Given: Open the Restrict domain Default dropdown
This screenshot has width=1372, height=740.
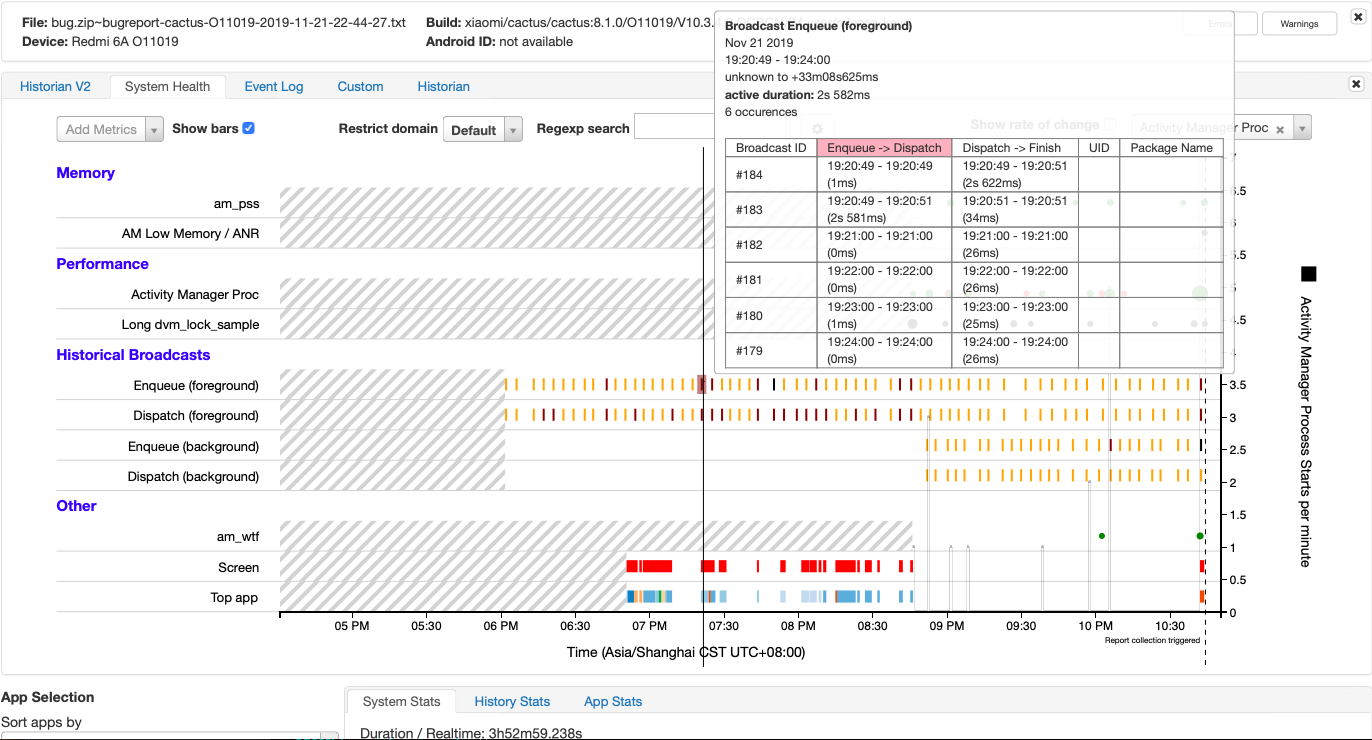Looking at the screenshot, I should [483, 130].
